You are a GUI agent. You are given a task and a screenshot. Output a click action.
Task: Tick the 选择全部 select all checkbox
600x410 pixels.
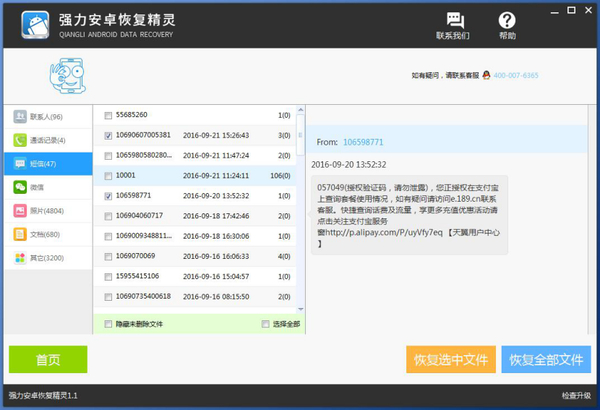pos(265,324)
